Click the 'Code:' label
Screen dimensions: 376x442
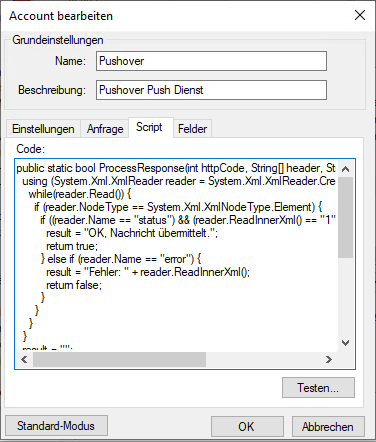coord(30,149)
